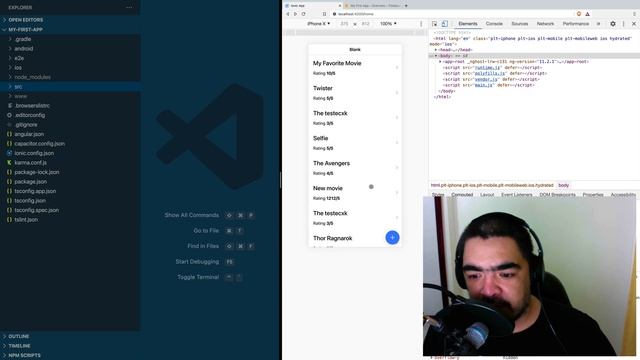Open the polyfills.js script link
The height and width of the screenshot is (360, 640).
coord(490,73)
